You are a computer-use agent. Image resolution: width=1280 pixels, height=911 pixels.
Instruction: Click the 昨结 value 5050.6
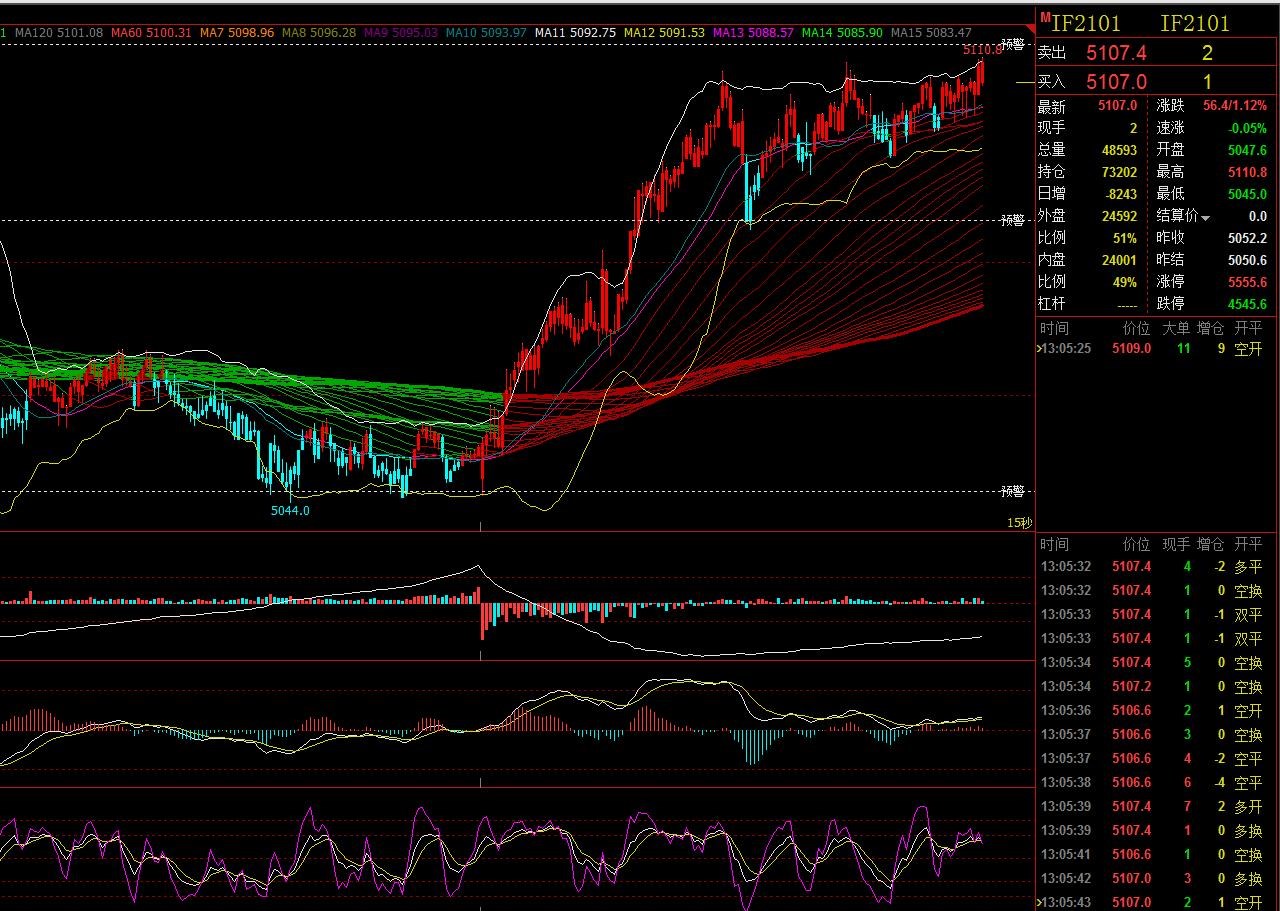(x=1248, y=260)
